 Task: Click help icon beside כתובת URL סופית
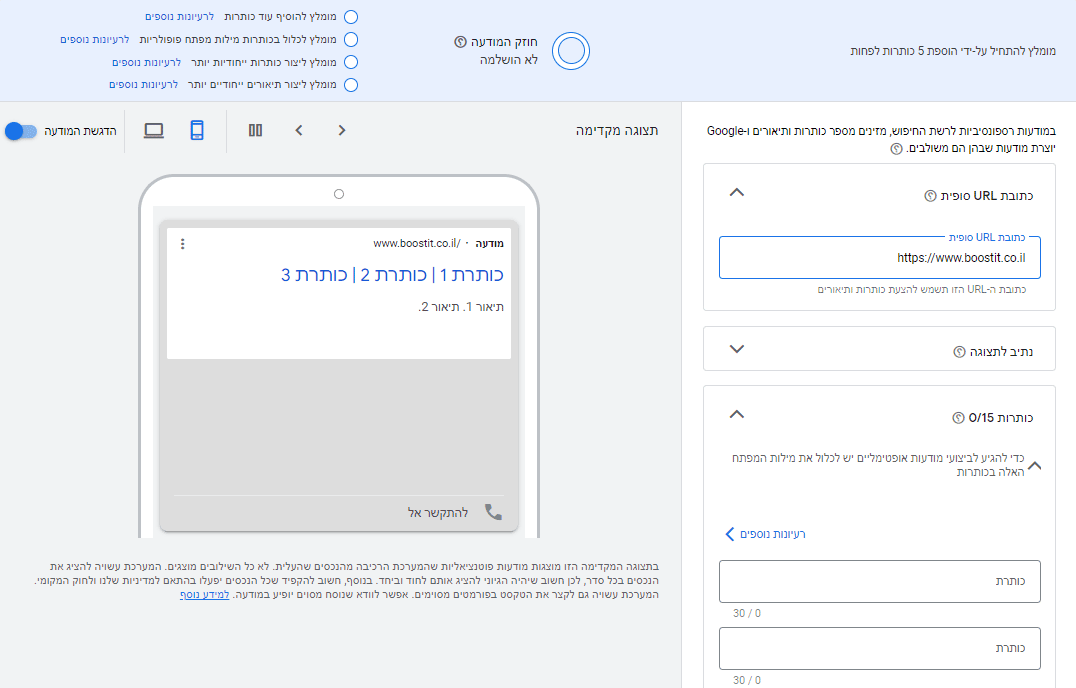coord(930,196)
